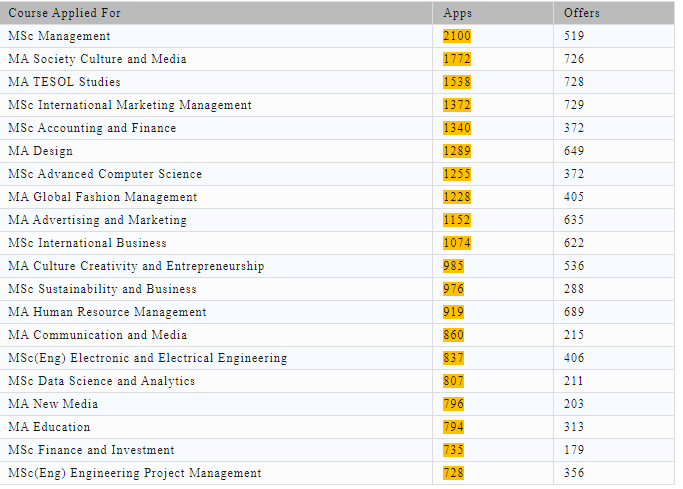Click the Offers value 635

coord(574,220)
